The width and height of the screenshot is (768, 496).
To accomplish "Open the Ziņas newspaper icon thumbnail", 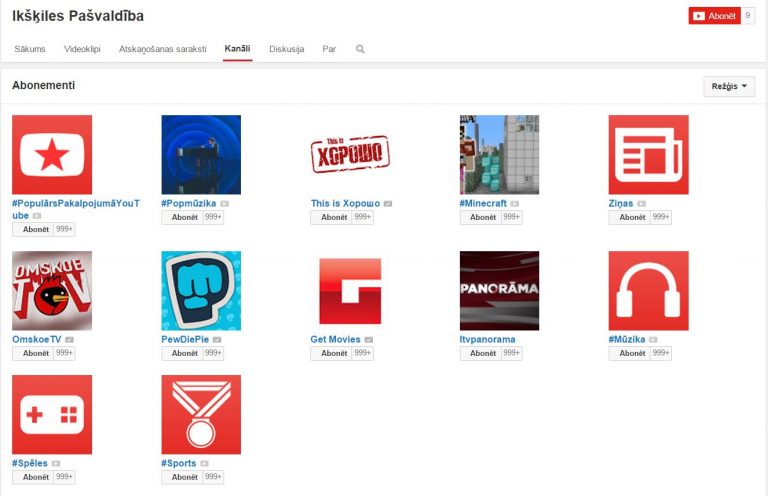I will (x=648, y=155).
